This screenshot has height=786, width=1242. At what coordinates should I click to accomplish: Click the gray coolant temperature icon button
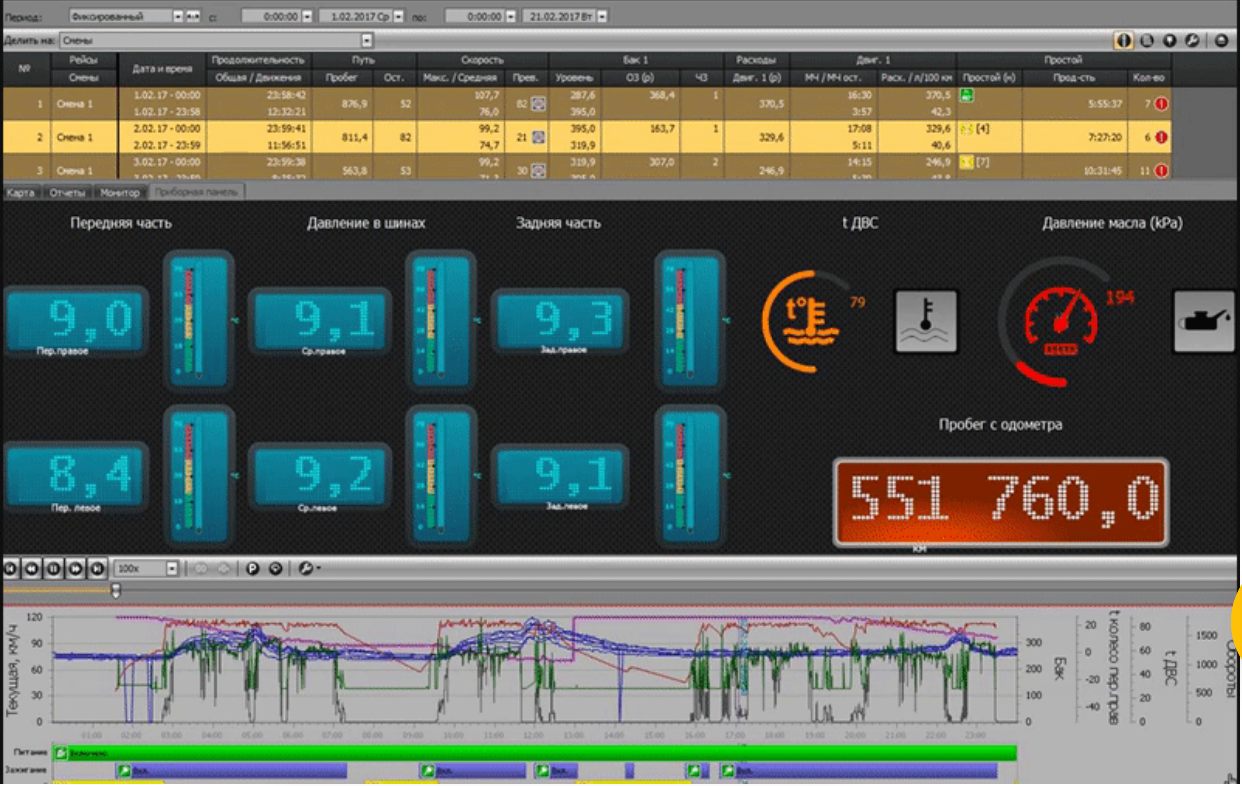point(926,321)
